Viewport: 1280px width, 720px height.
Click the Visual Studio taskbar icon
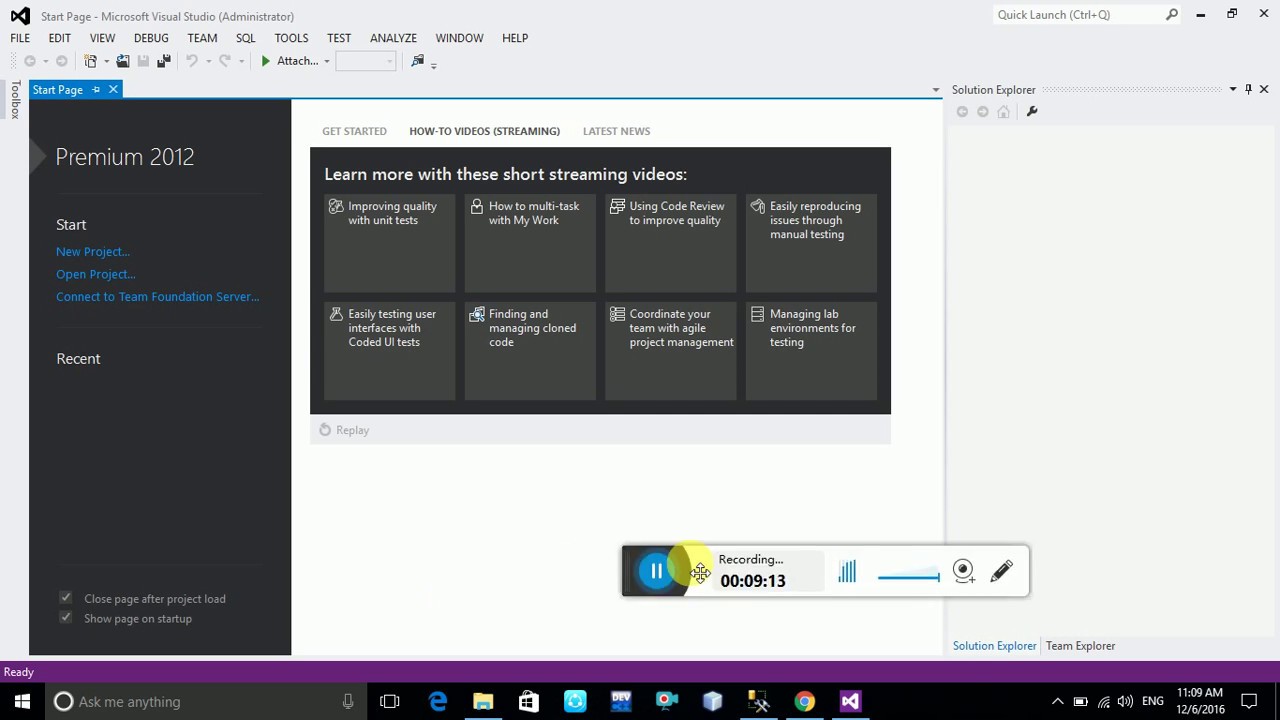click(x=850, y=702)
